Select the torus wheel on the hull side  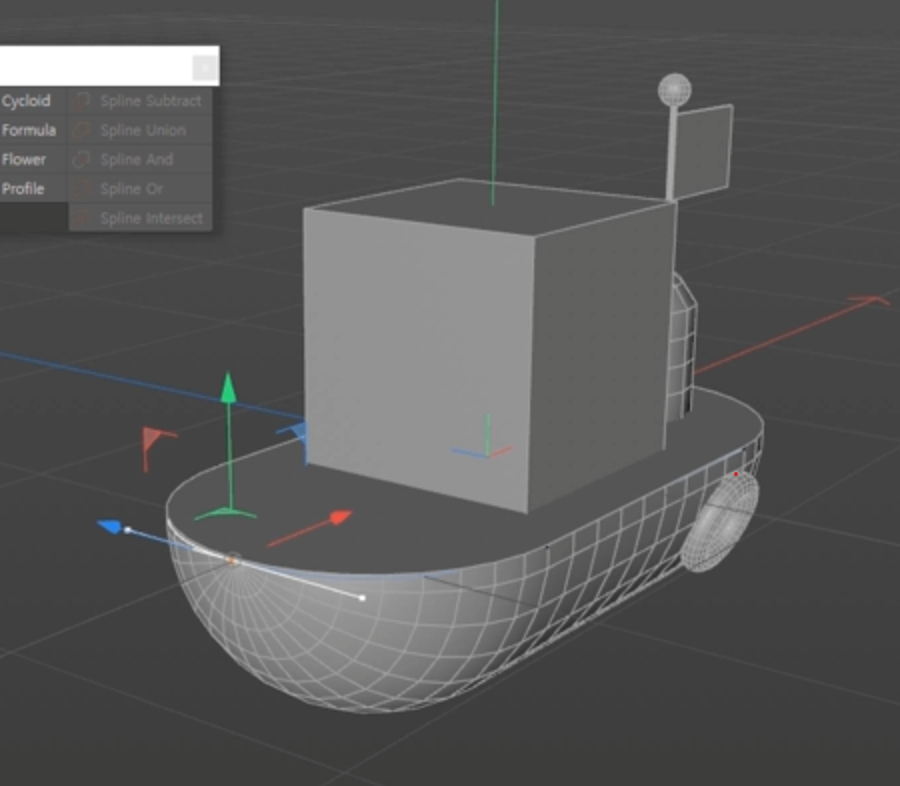tap(720, 521)
